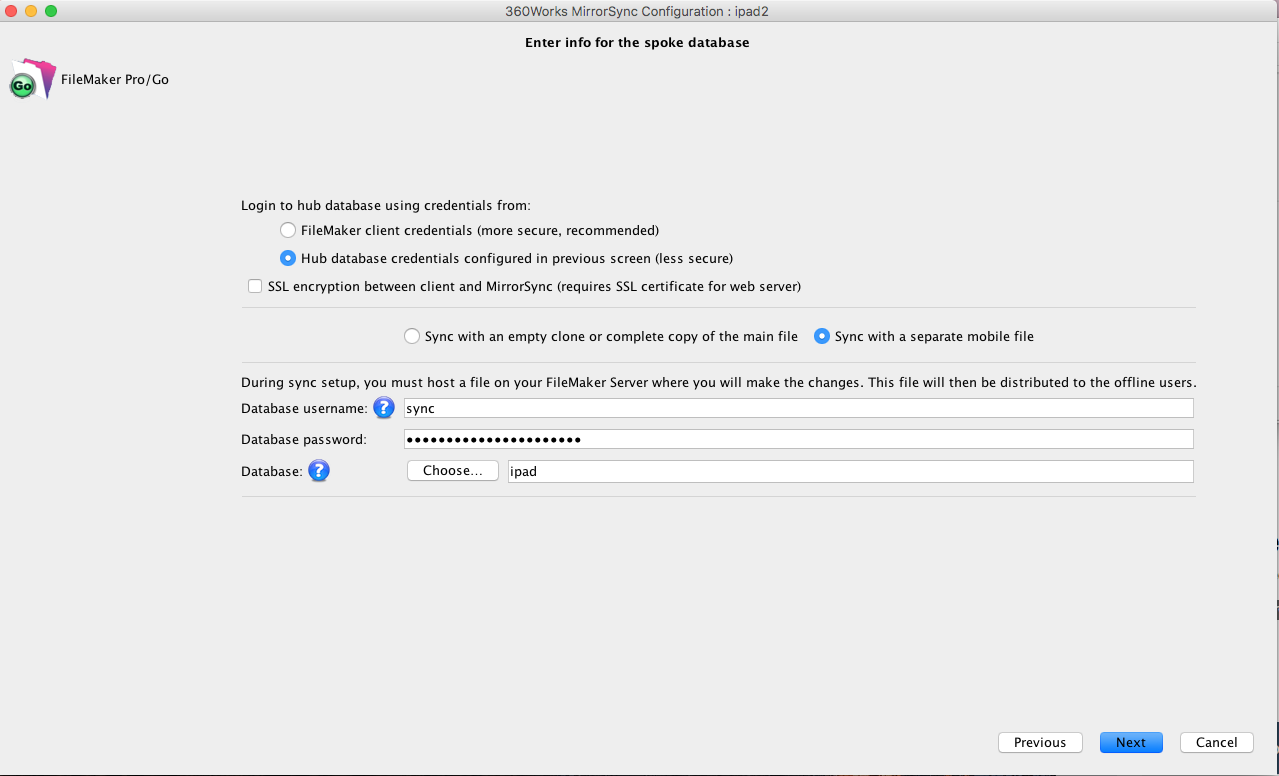Click the database name field containing ipad
The image size is (1279, 776).
click(x=850, y=471)
